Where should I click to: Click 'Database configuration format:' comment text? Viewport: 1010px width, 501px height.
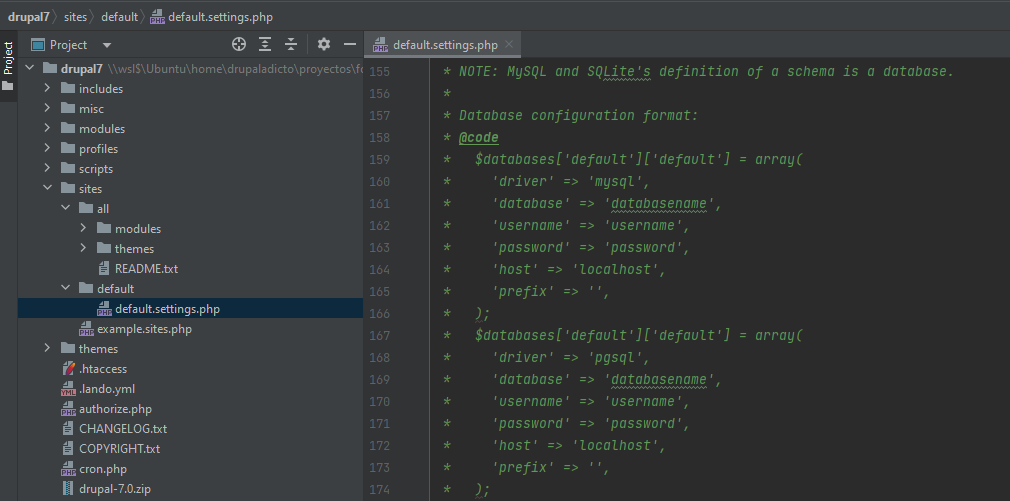click(578, 116)
